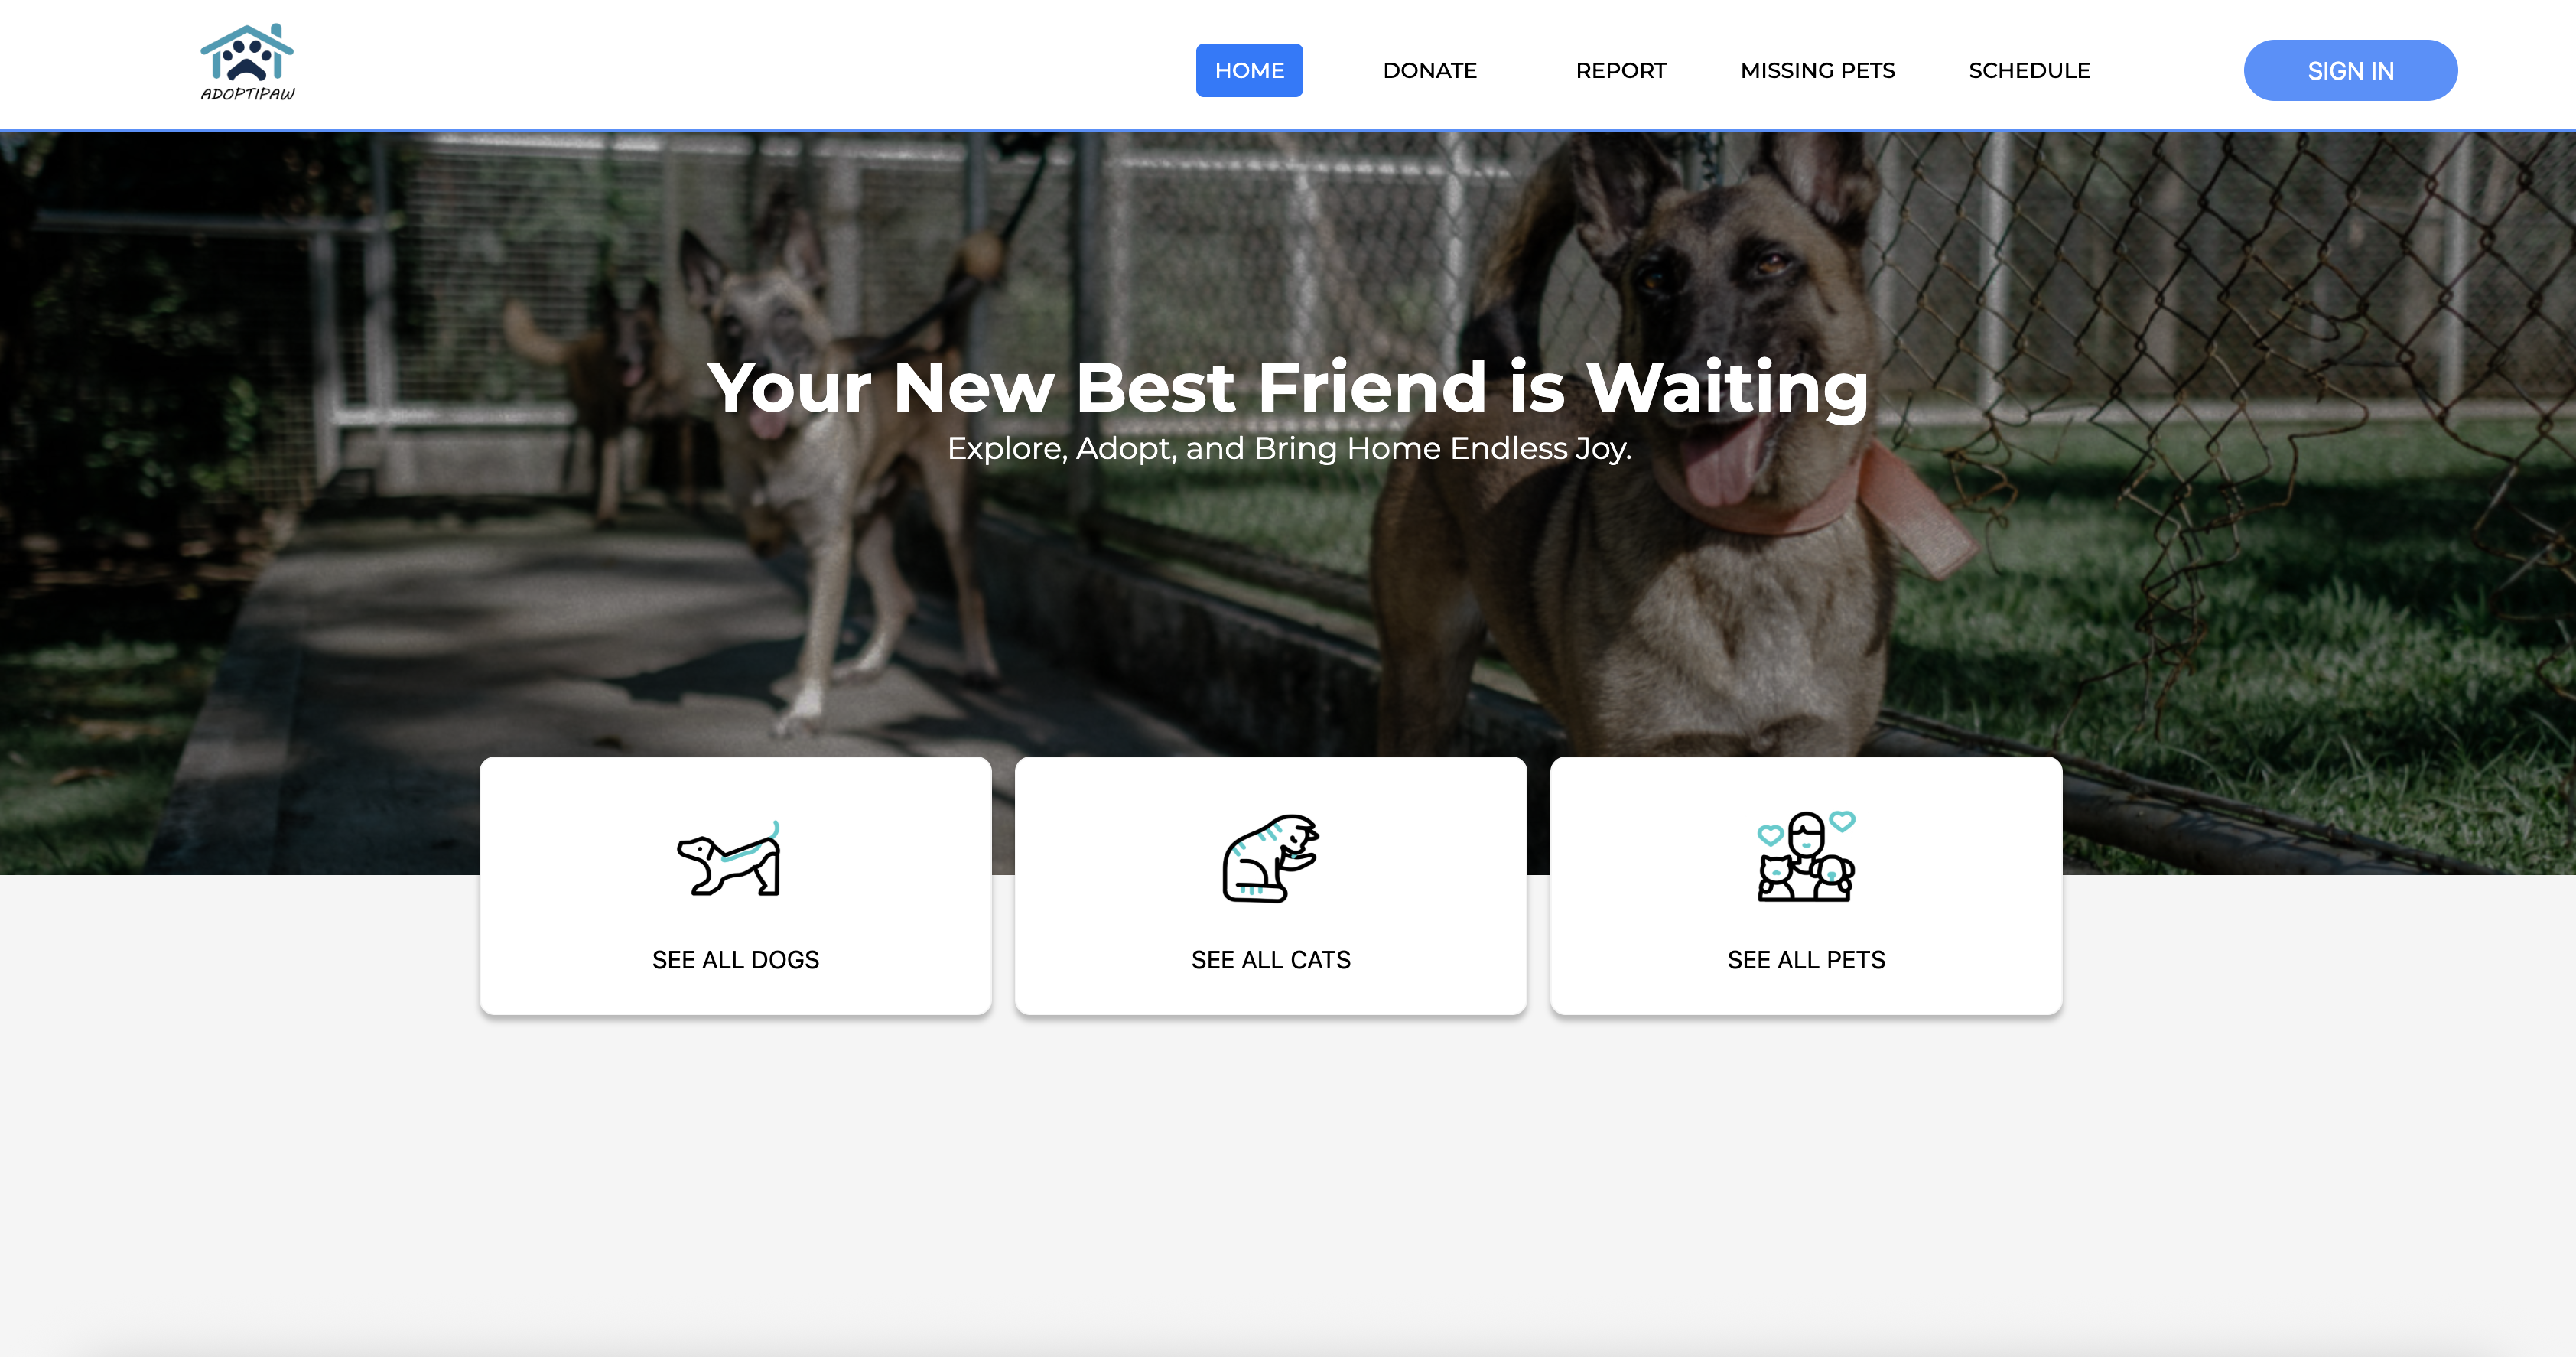
Task: Click the Adoptipaw house-paw logo icon
Action: pos(247,53)
